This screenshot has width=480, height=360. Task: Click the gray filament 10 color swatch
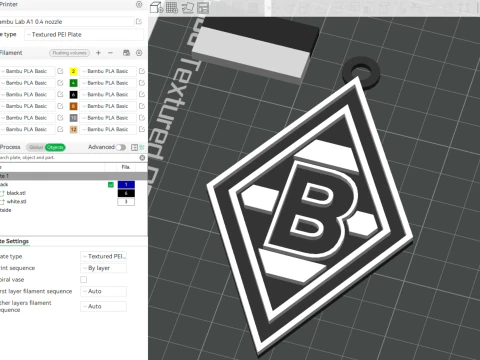[x=73, y=118]
